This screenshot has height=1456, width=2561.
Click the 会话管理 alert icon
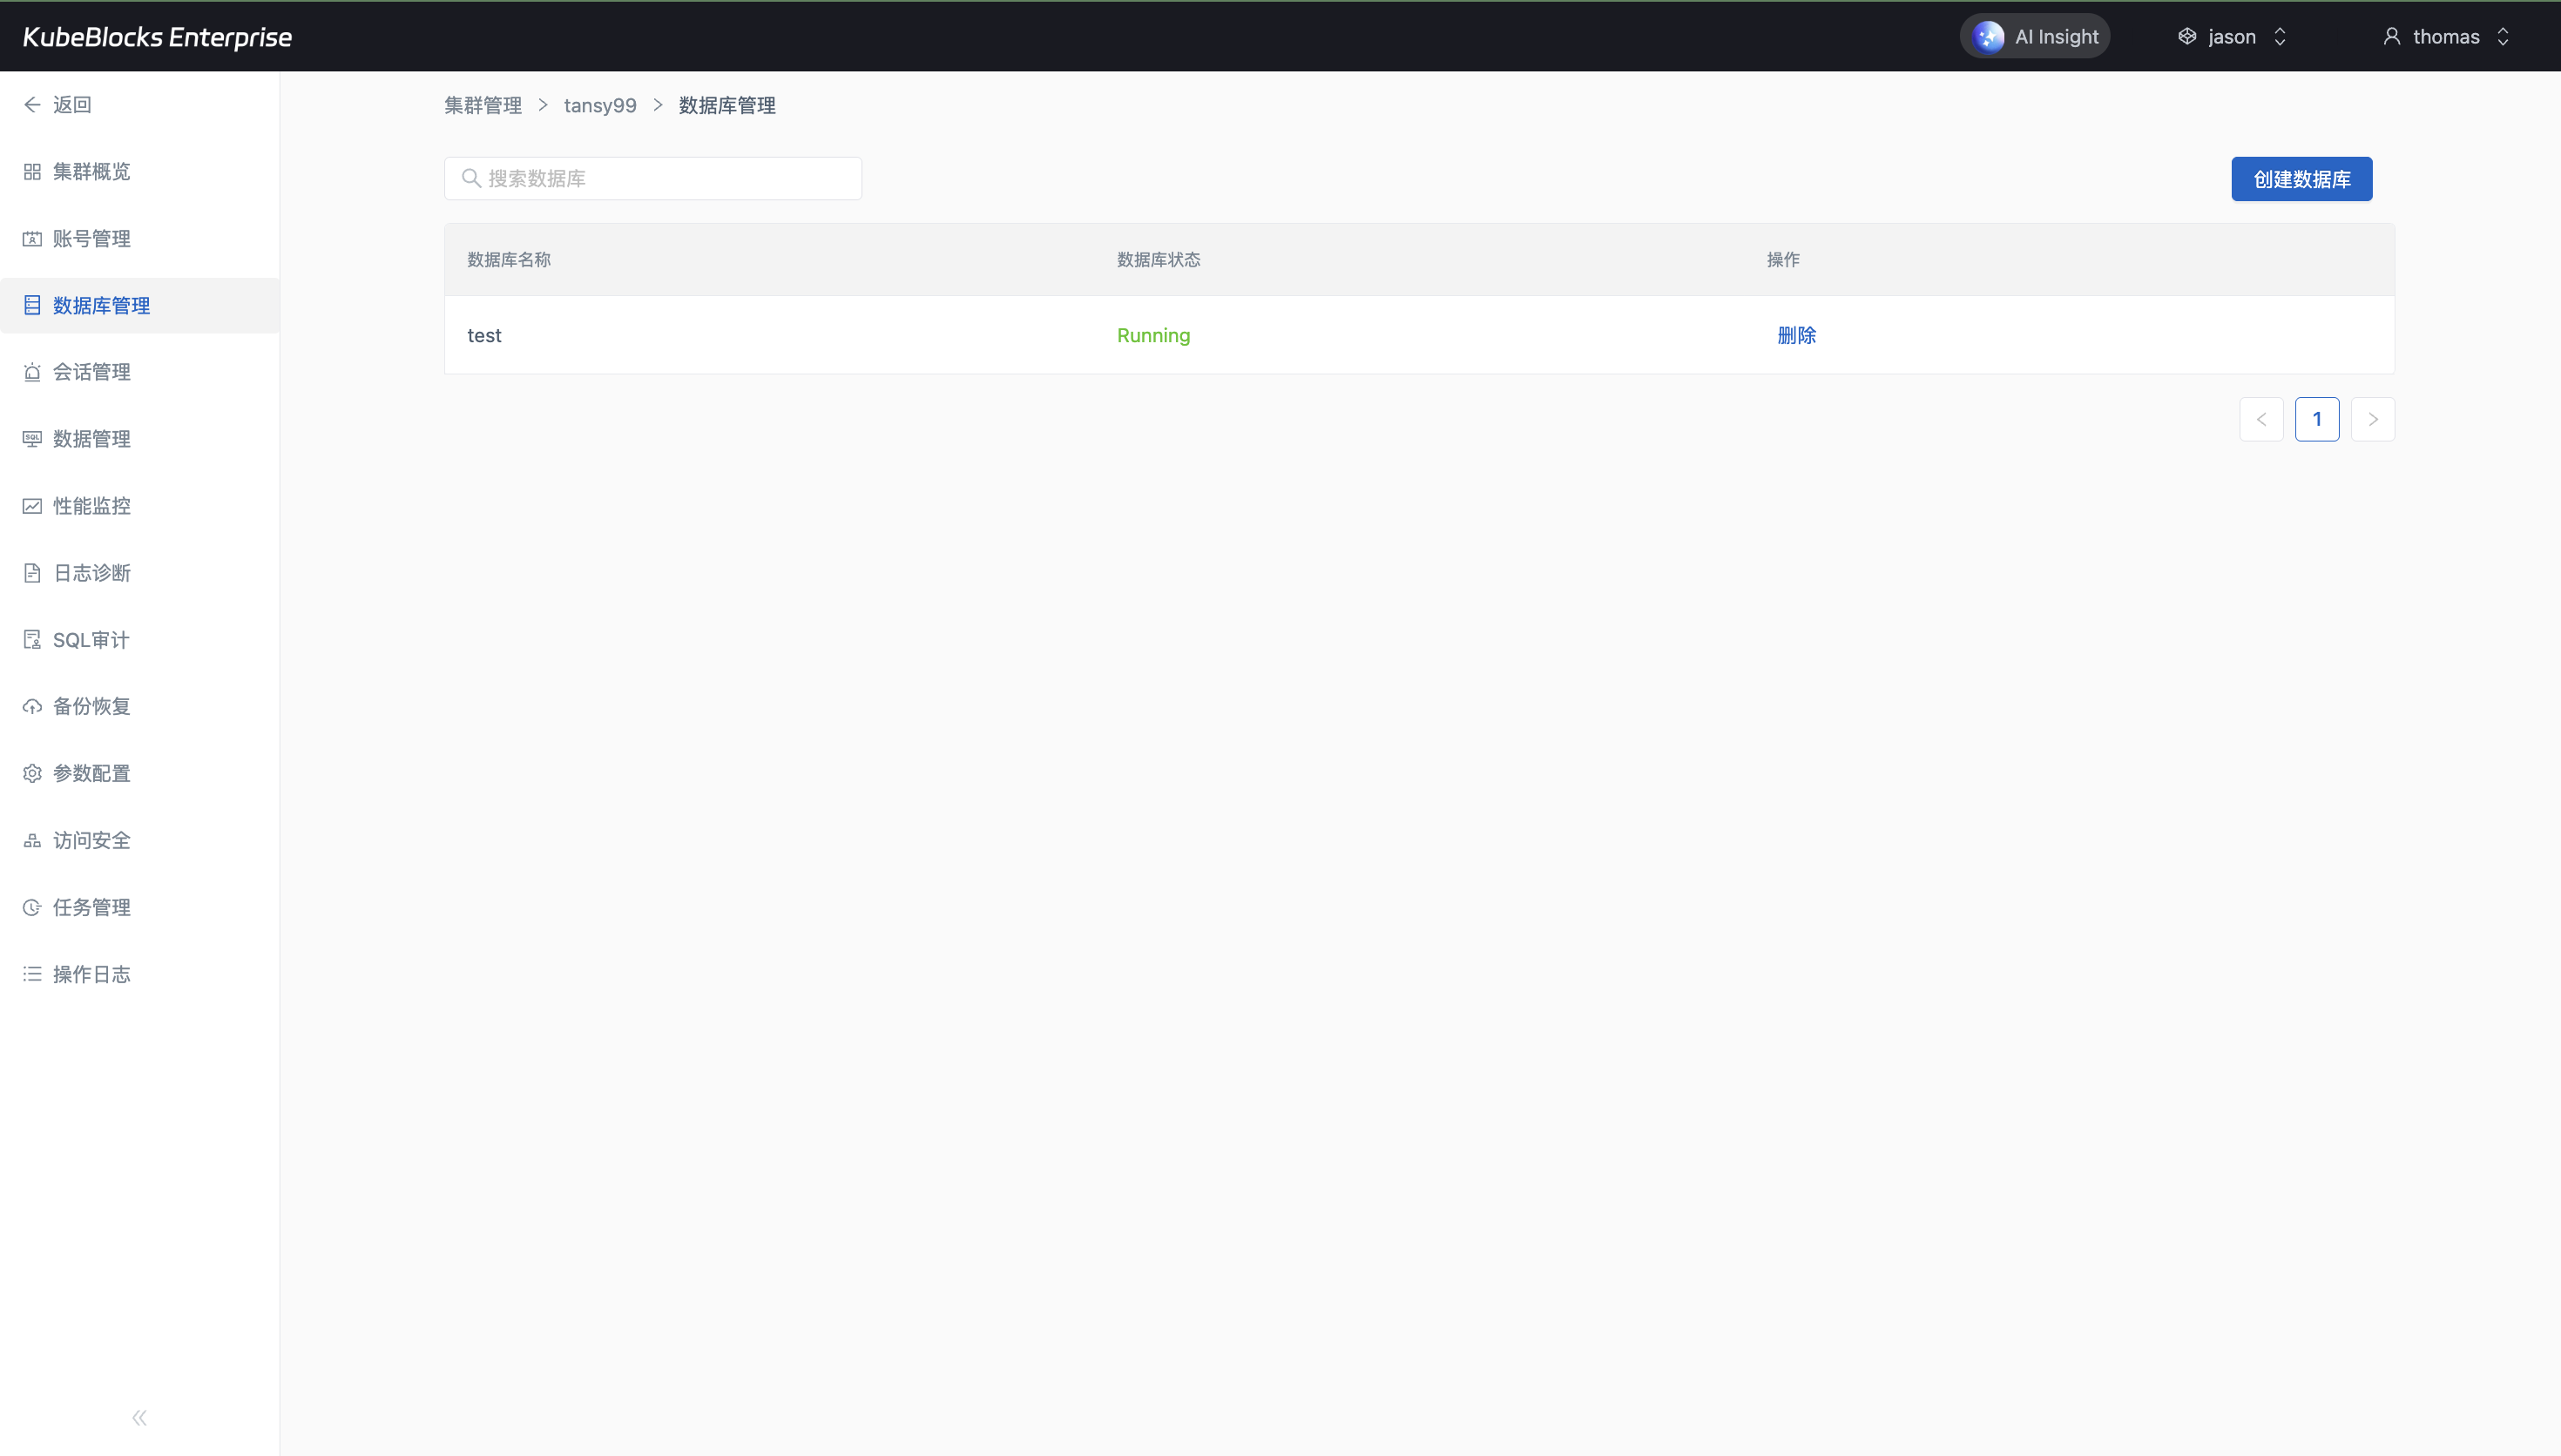tap(32, 372)
